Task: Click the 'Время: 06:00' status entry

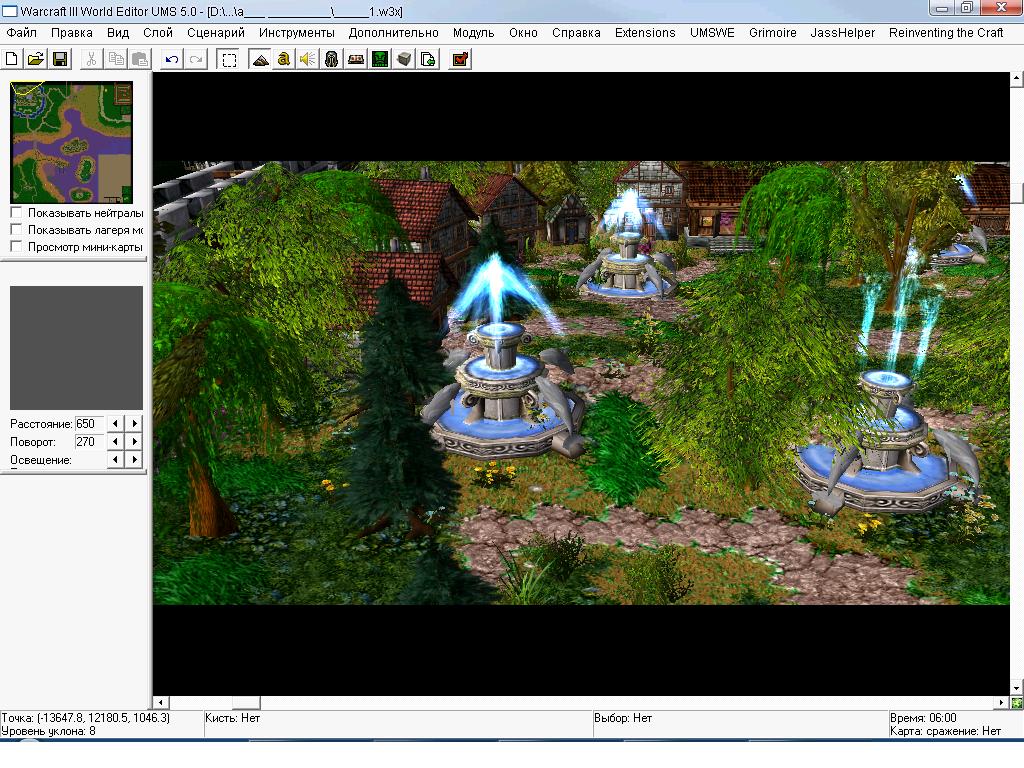Action: 923,718
